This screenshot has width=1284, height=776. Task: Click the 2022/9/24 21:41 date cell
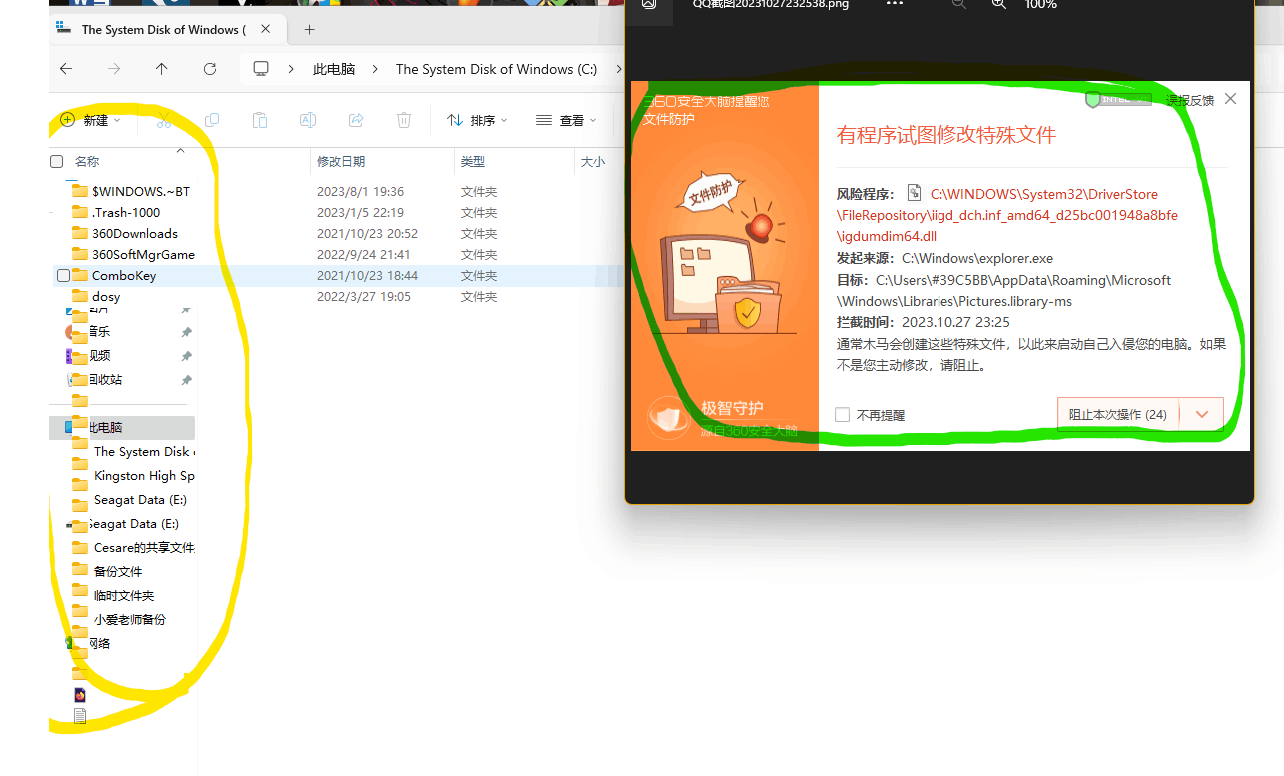coord(363,254)
